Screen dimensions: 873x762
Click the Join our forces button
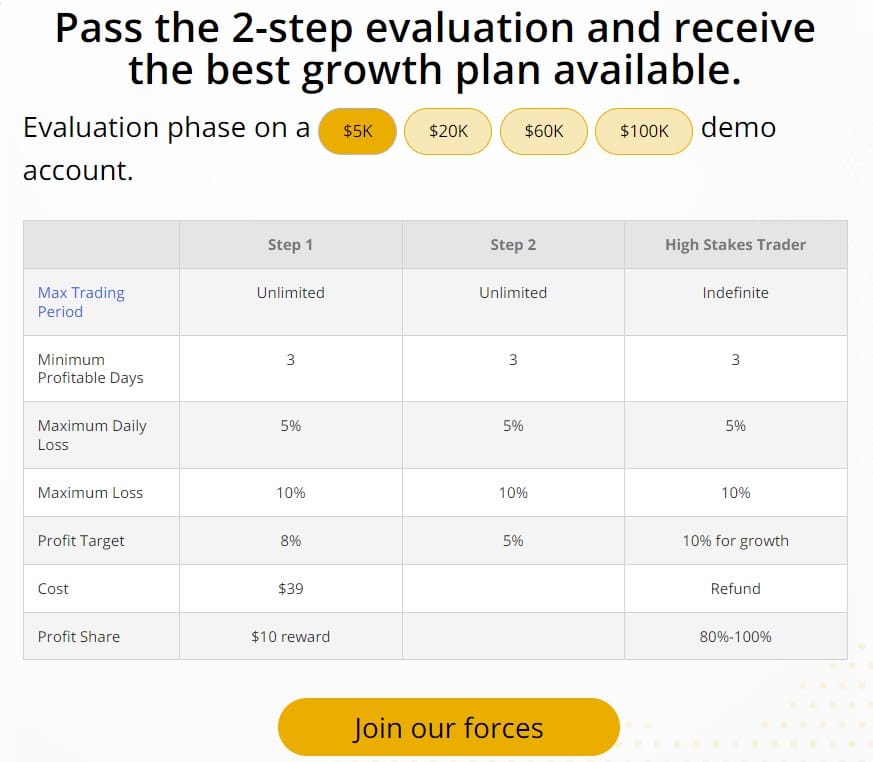[448, 727]
